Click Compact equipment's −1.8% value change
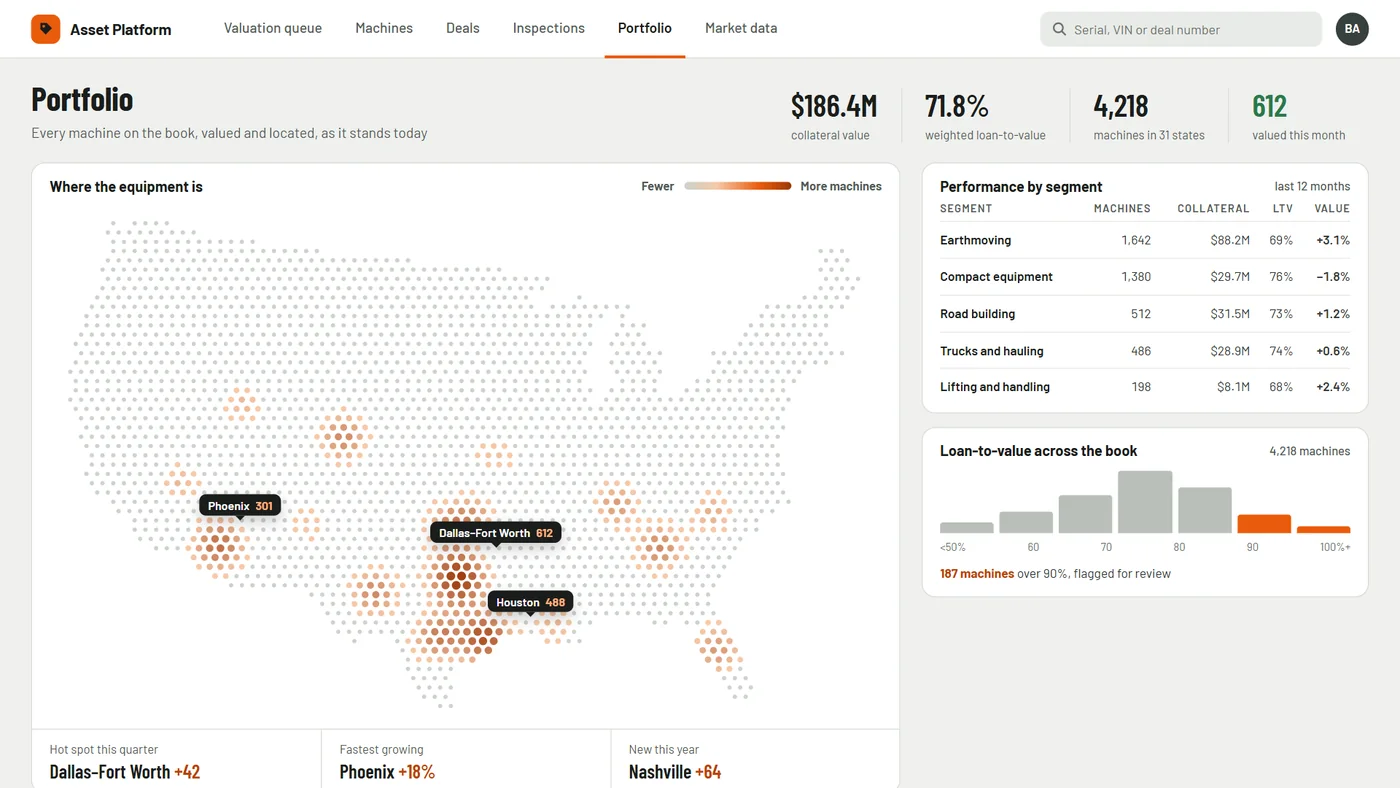The image size is (1400, 788). [x=1333, y=277]
